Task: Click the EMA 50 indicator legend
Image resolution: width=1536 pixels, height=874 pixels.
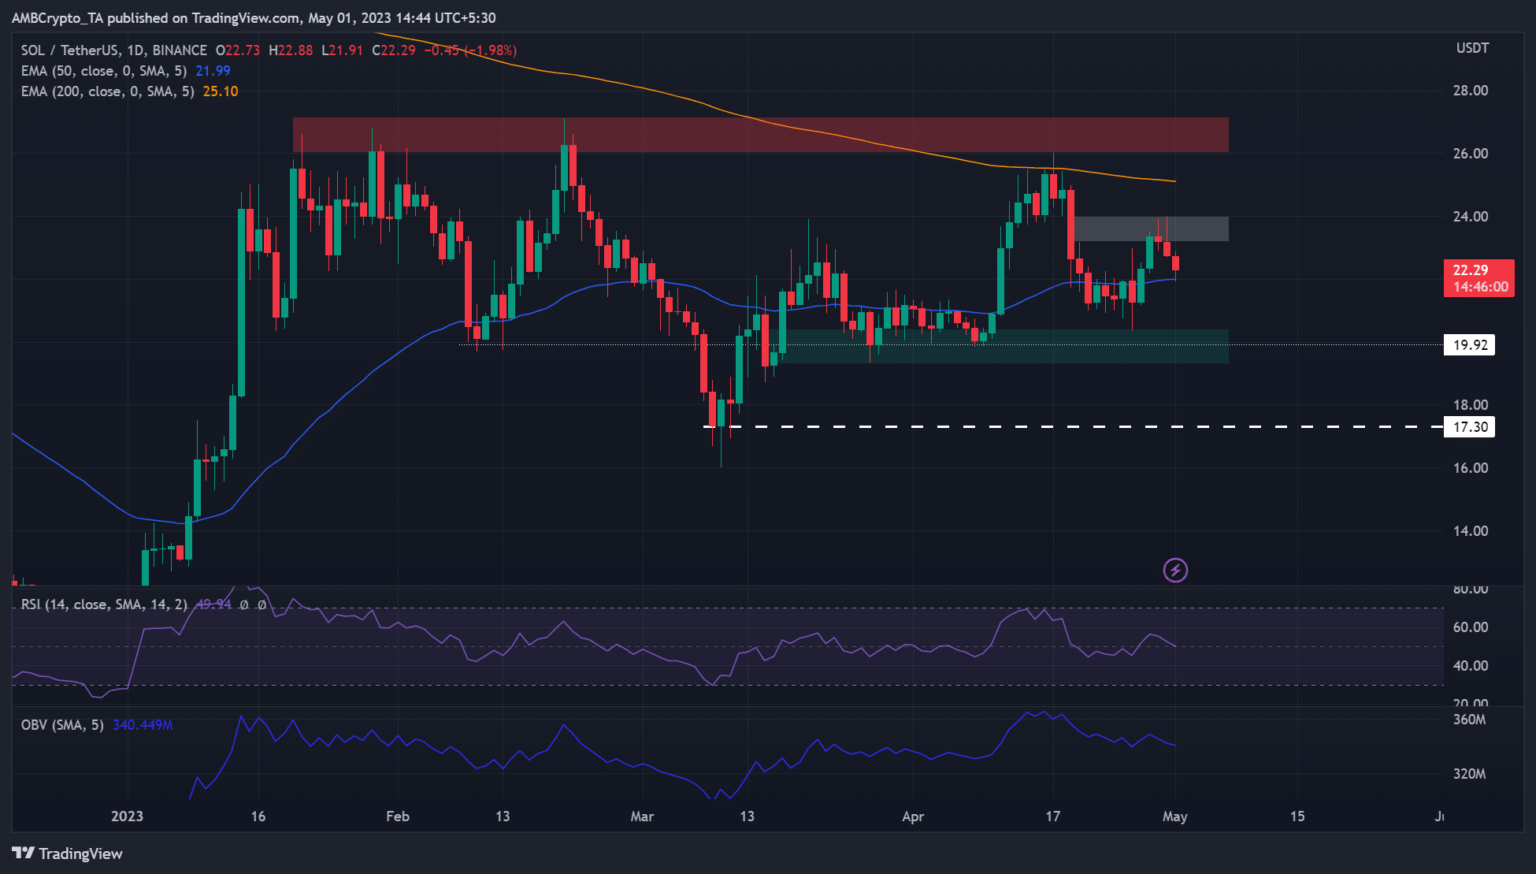Action: point(107,71)
